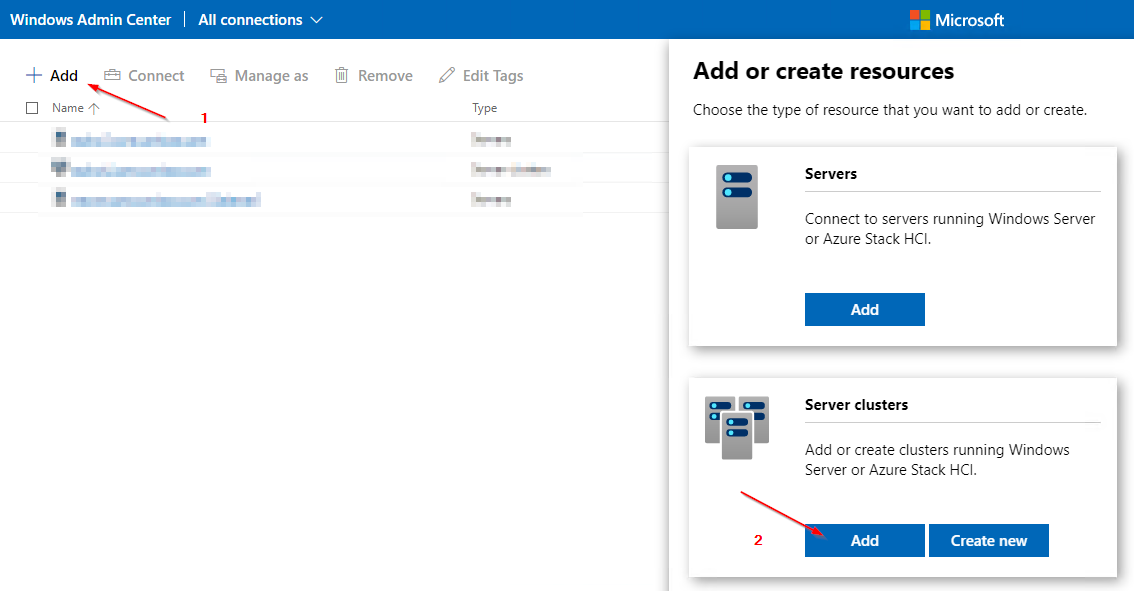Click the Remove trash can button
This screenshot has width=1134, height=591.
(373, 75)
